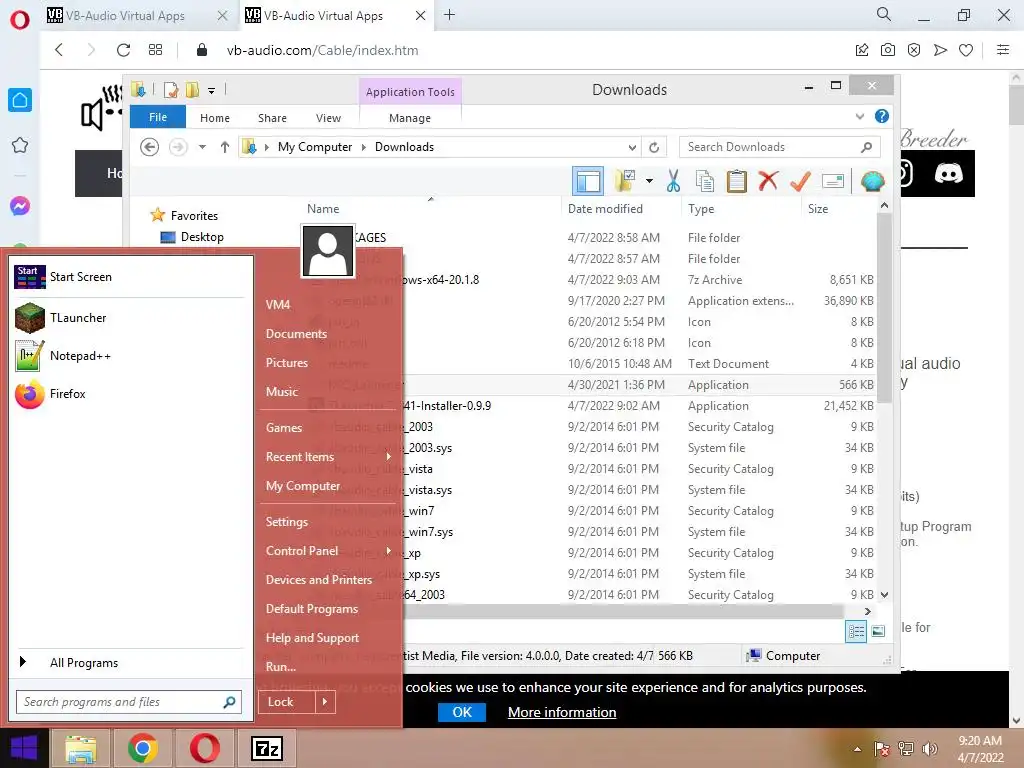
Task: Click the Classic Shell settings shell icon
Action: pyautogui.click(x=872, y=181)
